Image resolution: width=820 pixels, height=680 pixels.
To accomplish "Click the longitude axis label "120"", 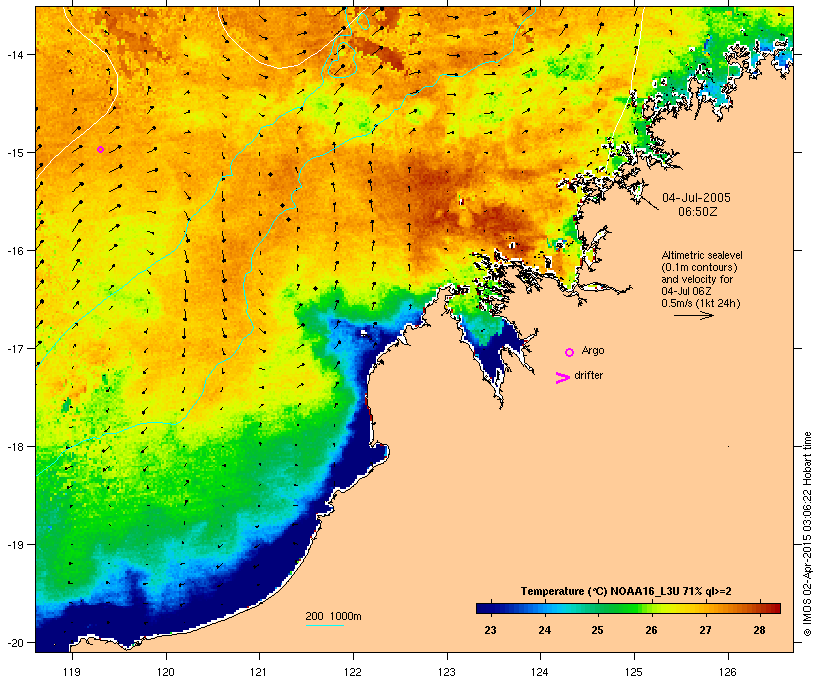I will [x=166, y=672].
